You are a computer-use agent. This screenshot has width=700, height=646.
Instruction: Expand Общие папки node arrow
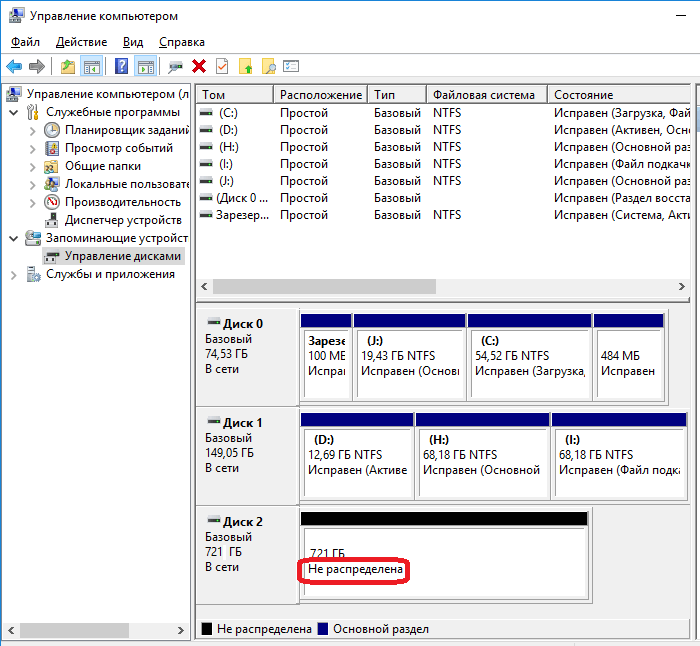pyautogui.click(x=33, y=167)
